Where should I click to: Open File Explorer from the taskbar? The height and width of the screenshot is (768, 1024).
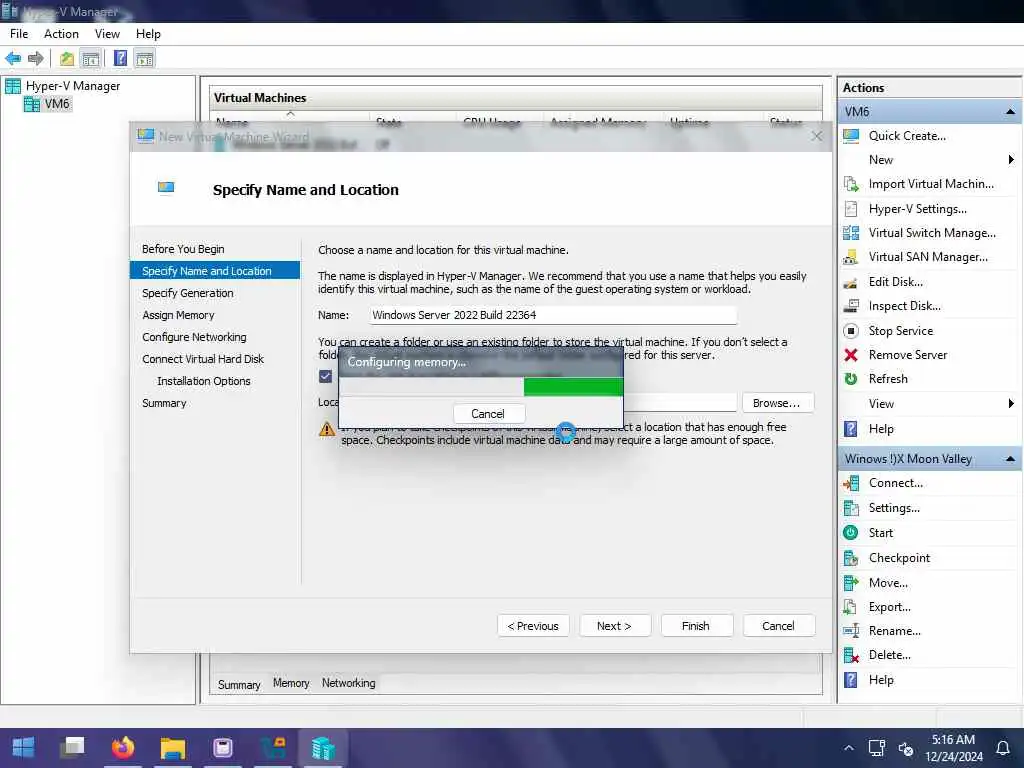pos(173,748)
